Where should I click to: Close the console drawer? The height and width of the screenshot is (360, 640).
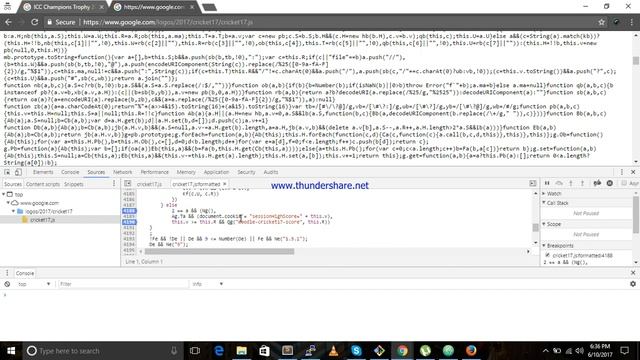(x=633, y=273)
